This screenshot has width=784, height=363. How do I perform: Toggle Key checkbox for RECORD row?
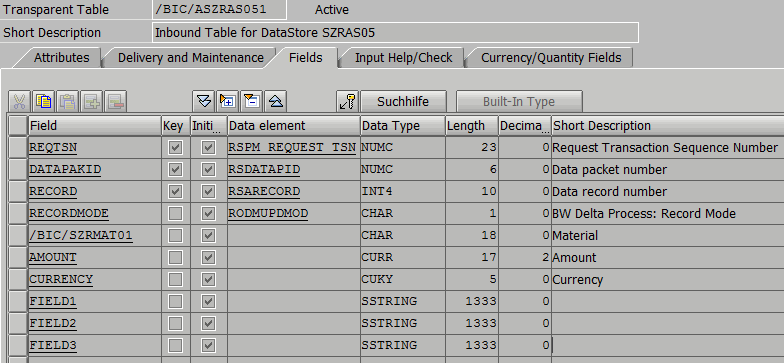click(176, 192)
